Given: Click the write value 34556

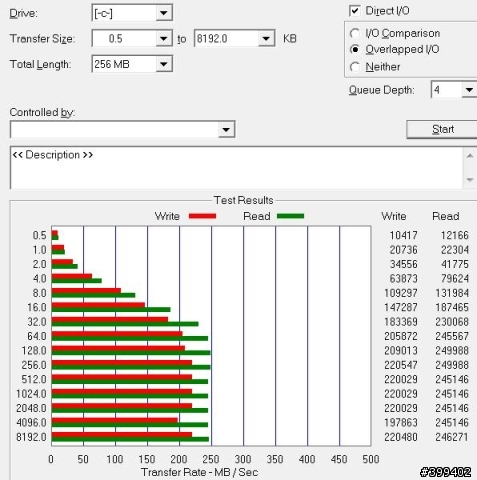Looking at the screenshot, I should (403, 264).
